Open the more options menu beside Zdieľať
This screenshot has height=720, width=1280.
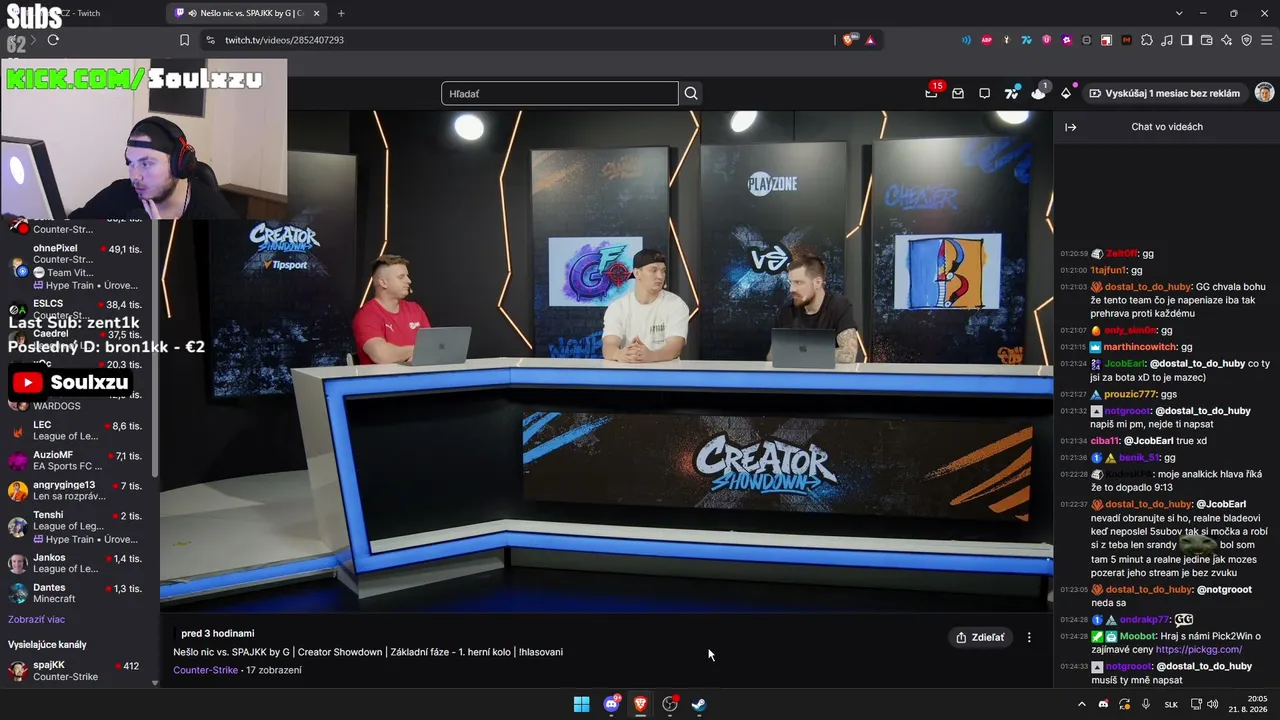pyautogui.click(x=1029, y=637)
